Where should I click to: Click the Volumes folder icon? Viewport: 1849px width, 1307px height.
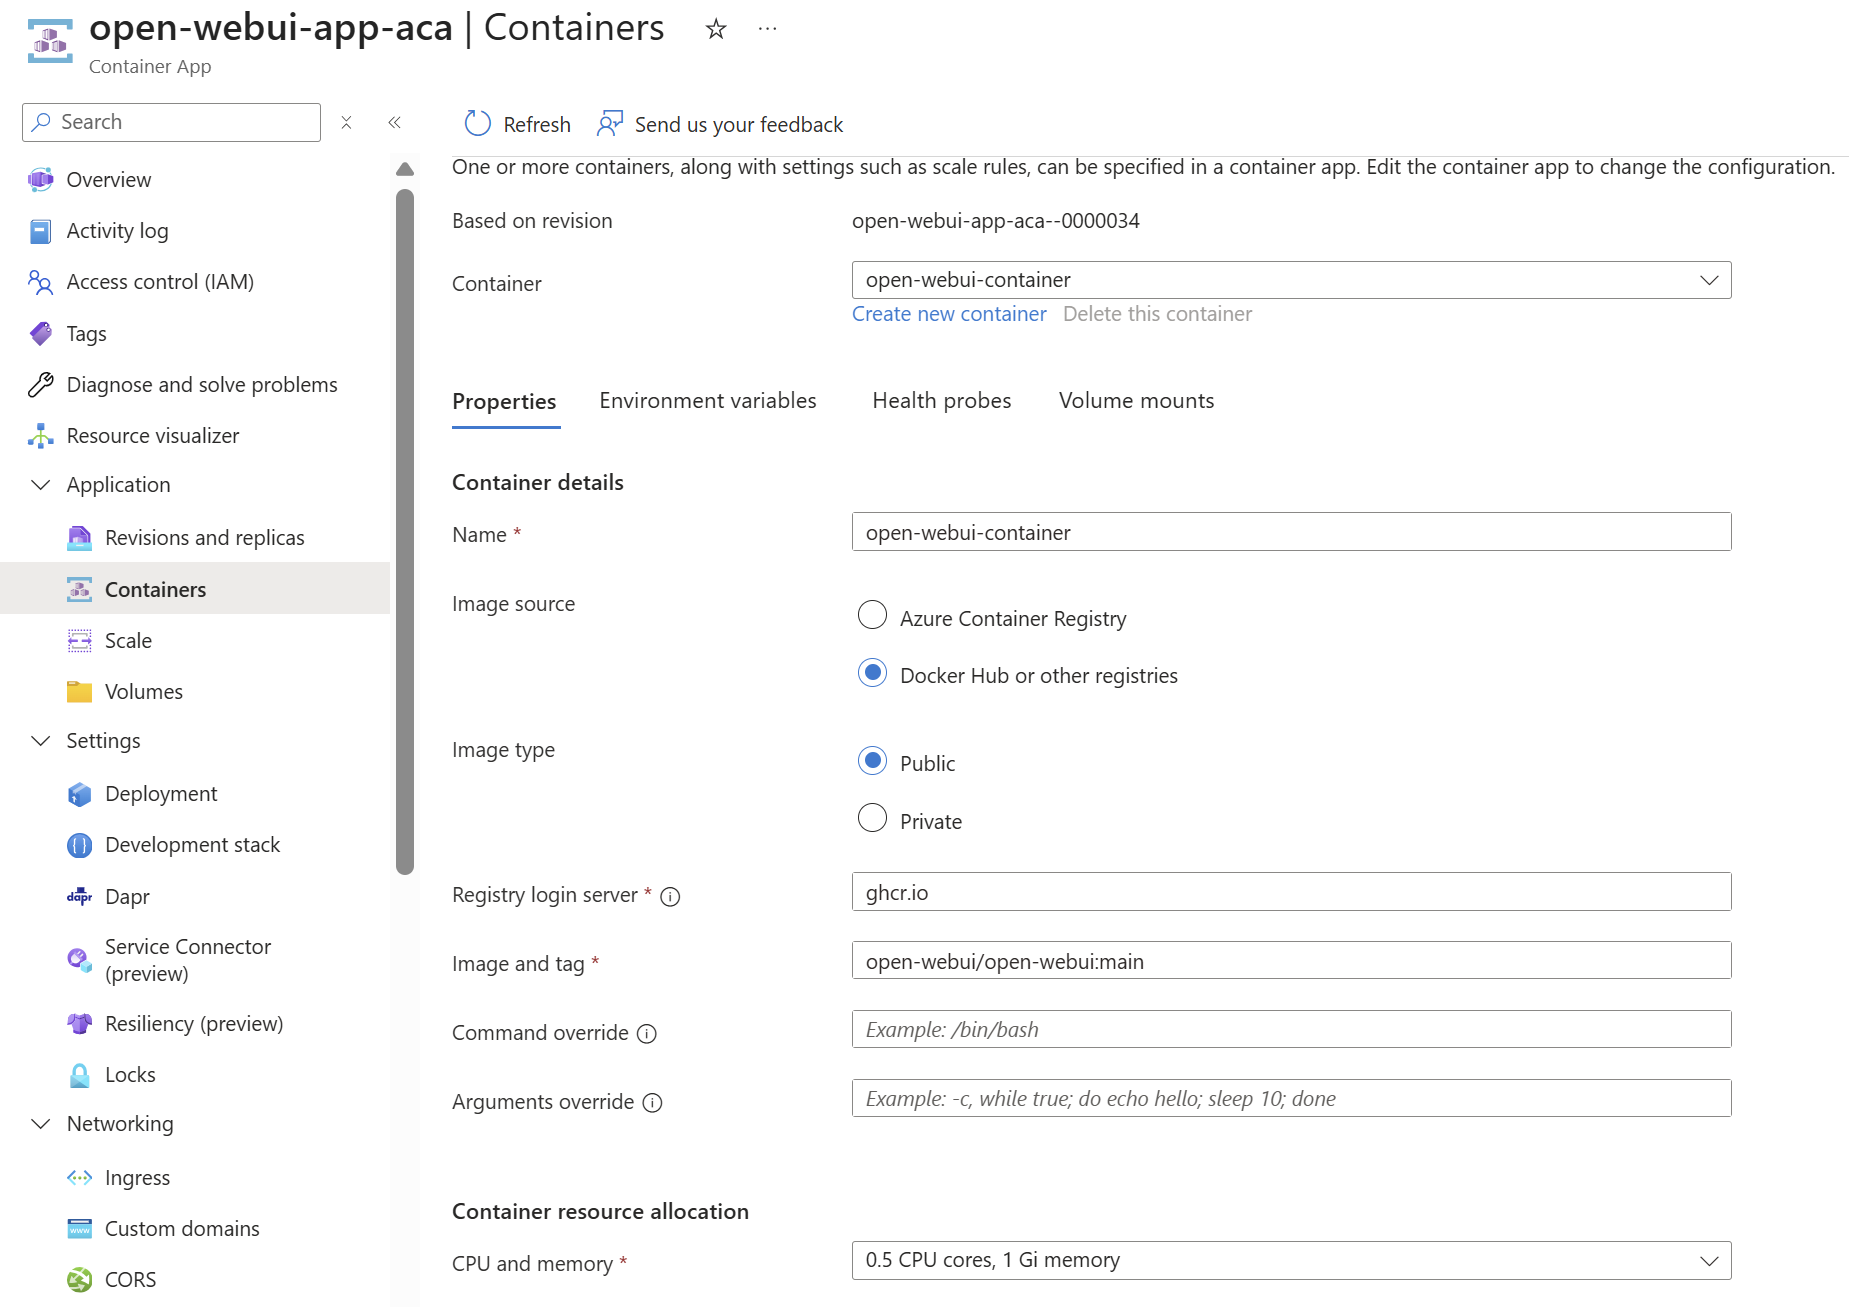coord(79,692)
